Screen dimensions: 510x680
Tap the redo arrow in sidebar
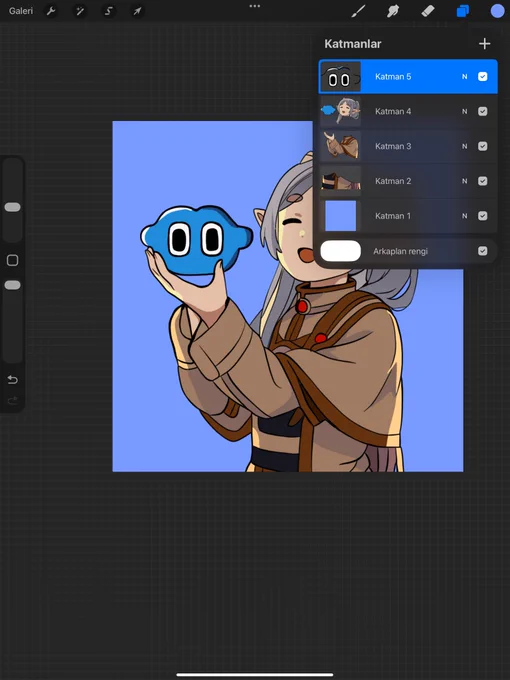(13, 400)
